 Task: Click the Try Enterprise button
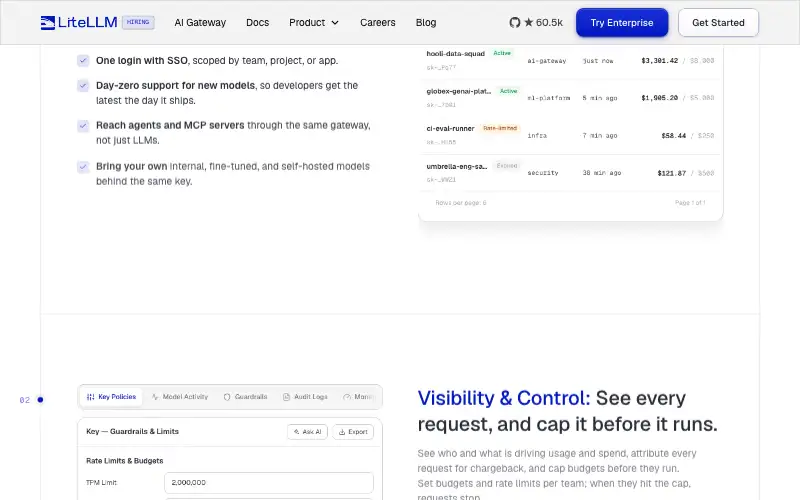click(622, 22)
